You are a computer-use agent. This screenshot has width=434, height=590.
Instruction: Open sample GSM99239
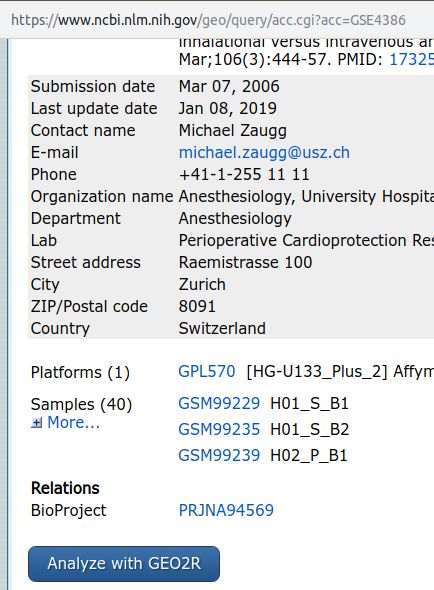pyautogui.click(x=219, y=455)
